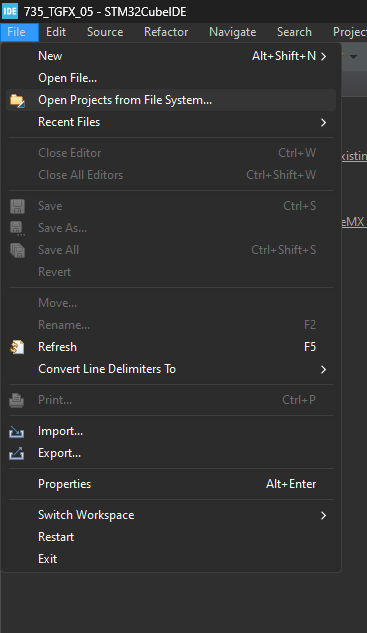Open the Navigate menu
This screenshot has width=367, height=633.
tap(233, 32)
